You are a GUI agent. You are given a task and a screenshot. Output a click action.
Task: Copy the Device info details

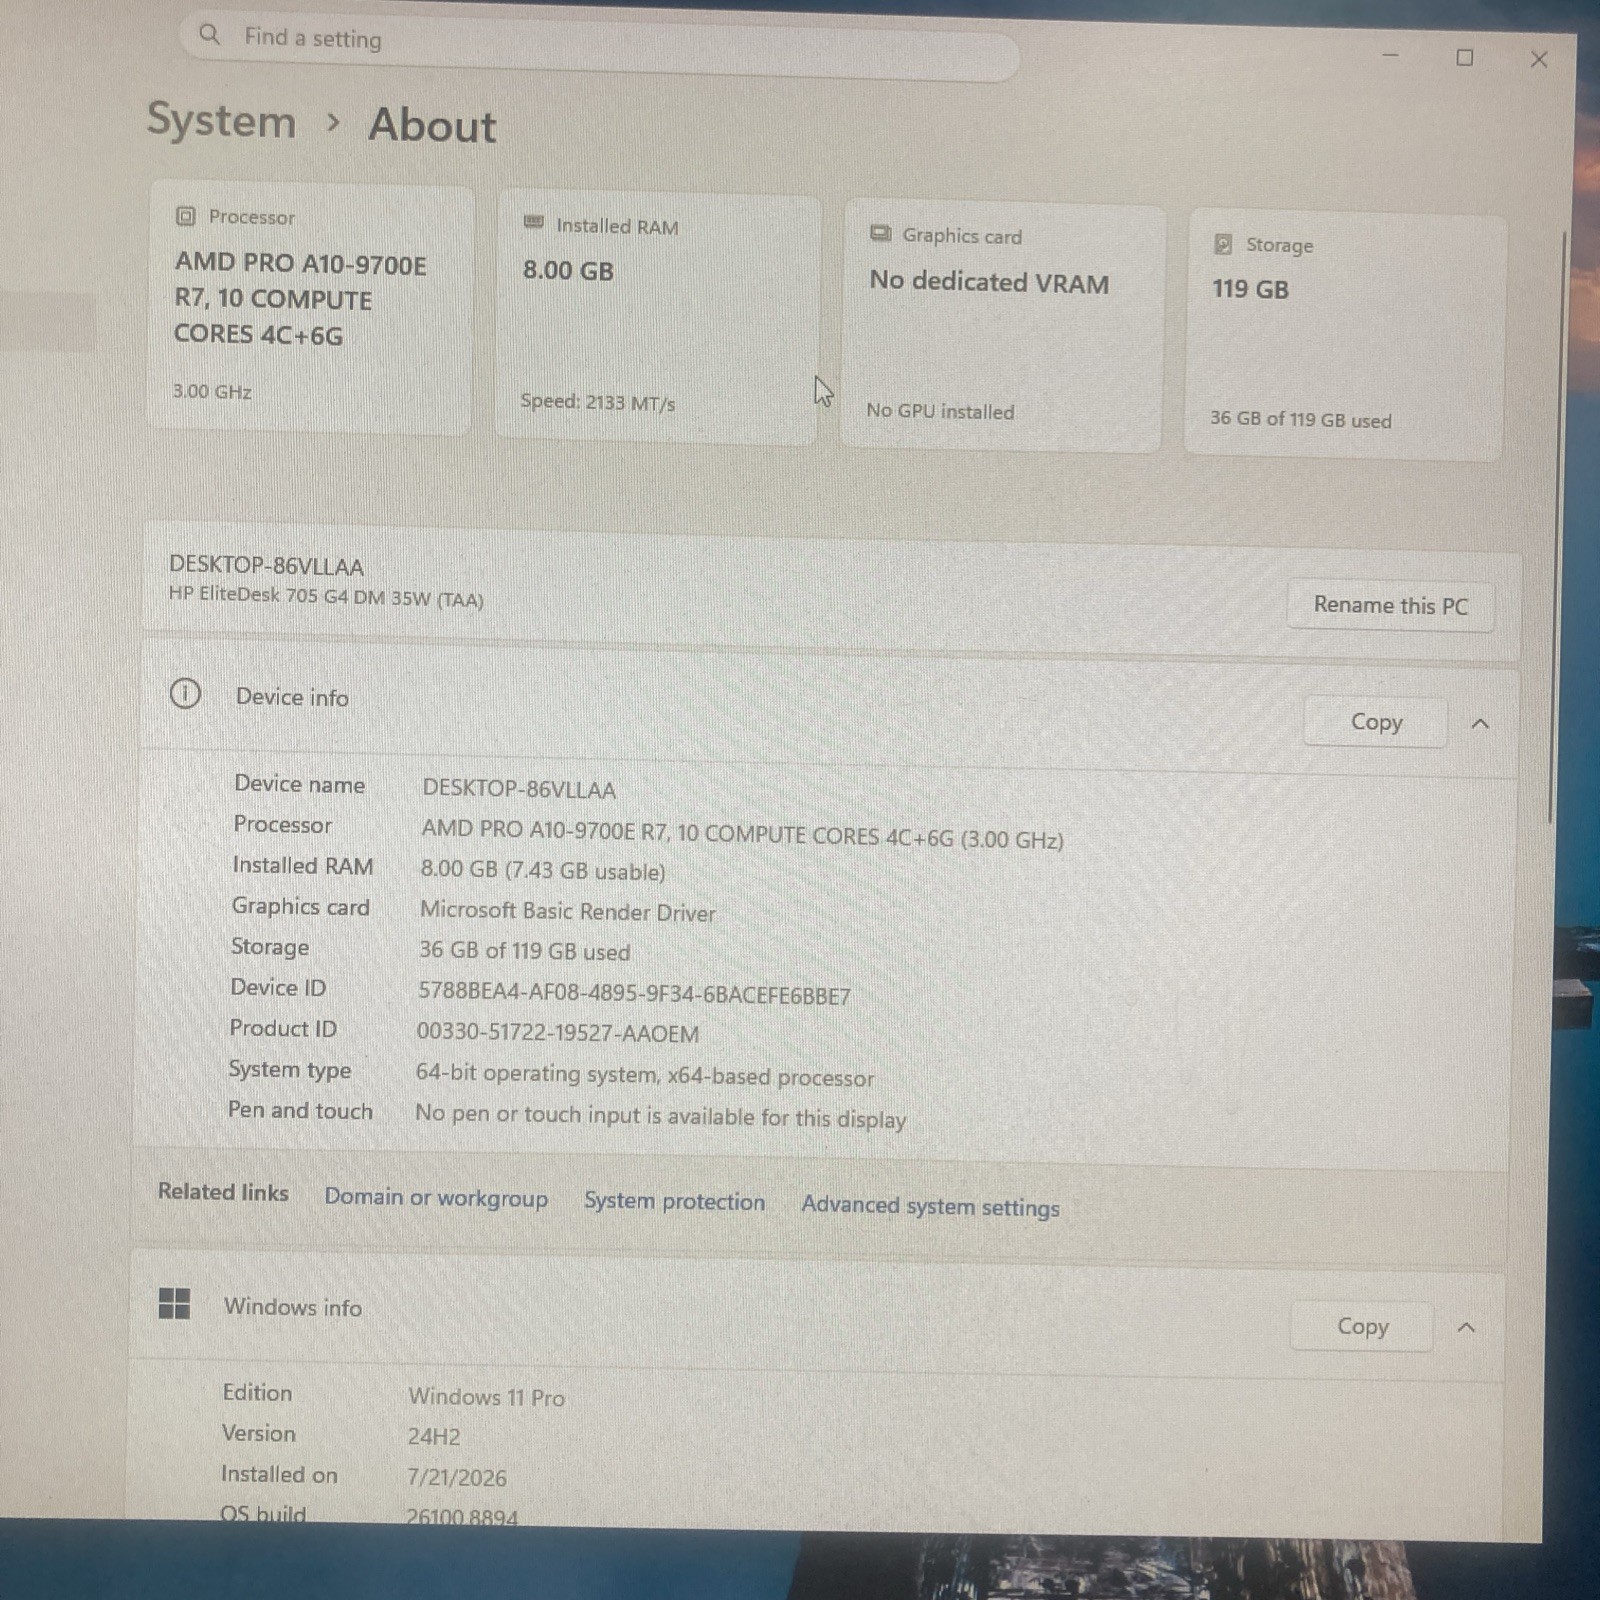click(x=1376, y=721)
